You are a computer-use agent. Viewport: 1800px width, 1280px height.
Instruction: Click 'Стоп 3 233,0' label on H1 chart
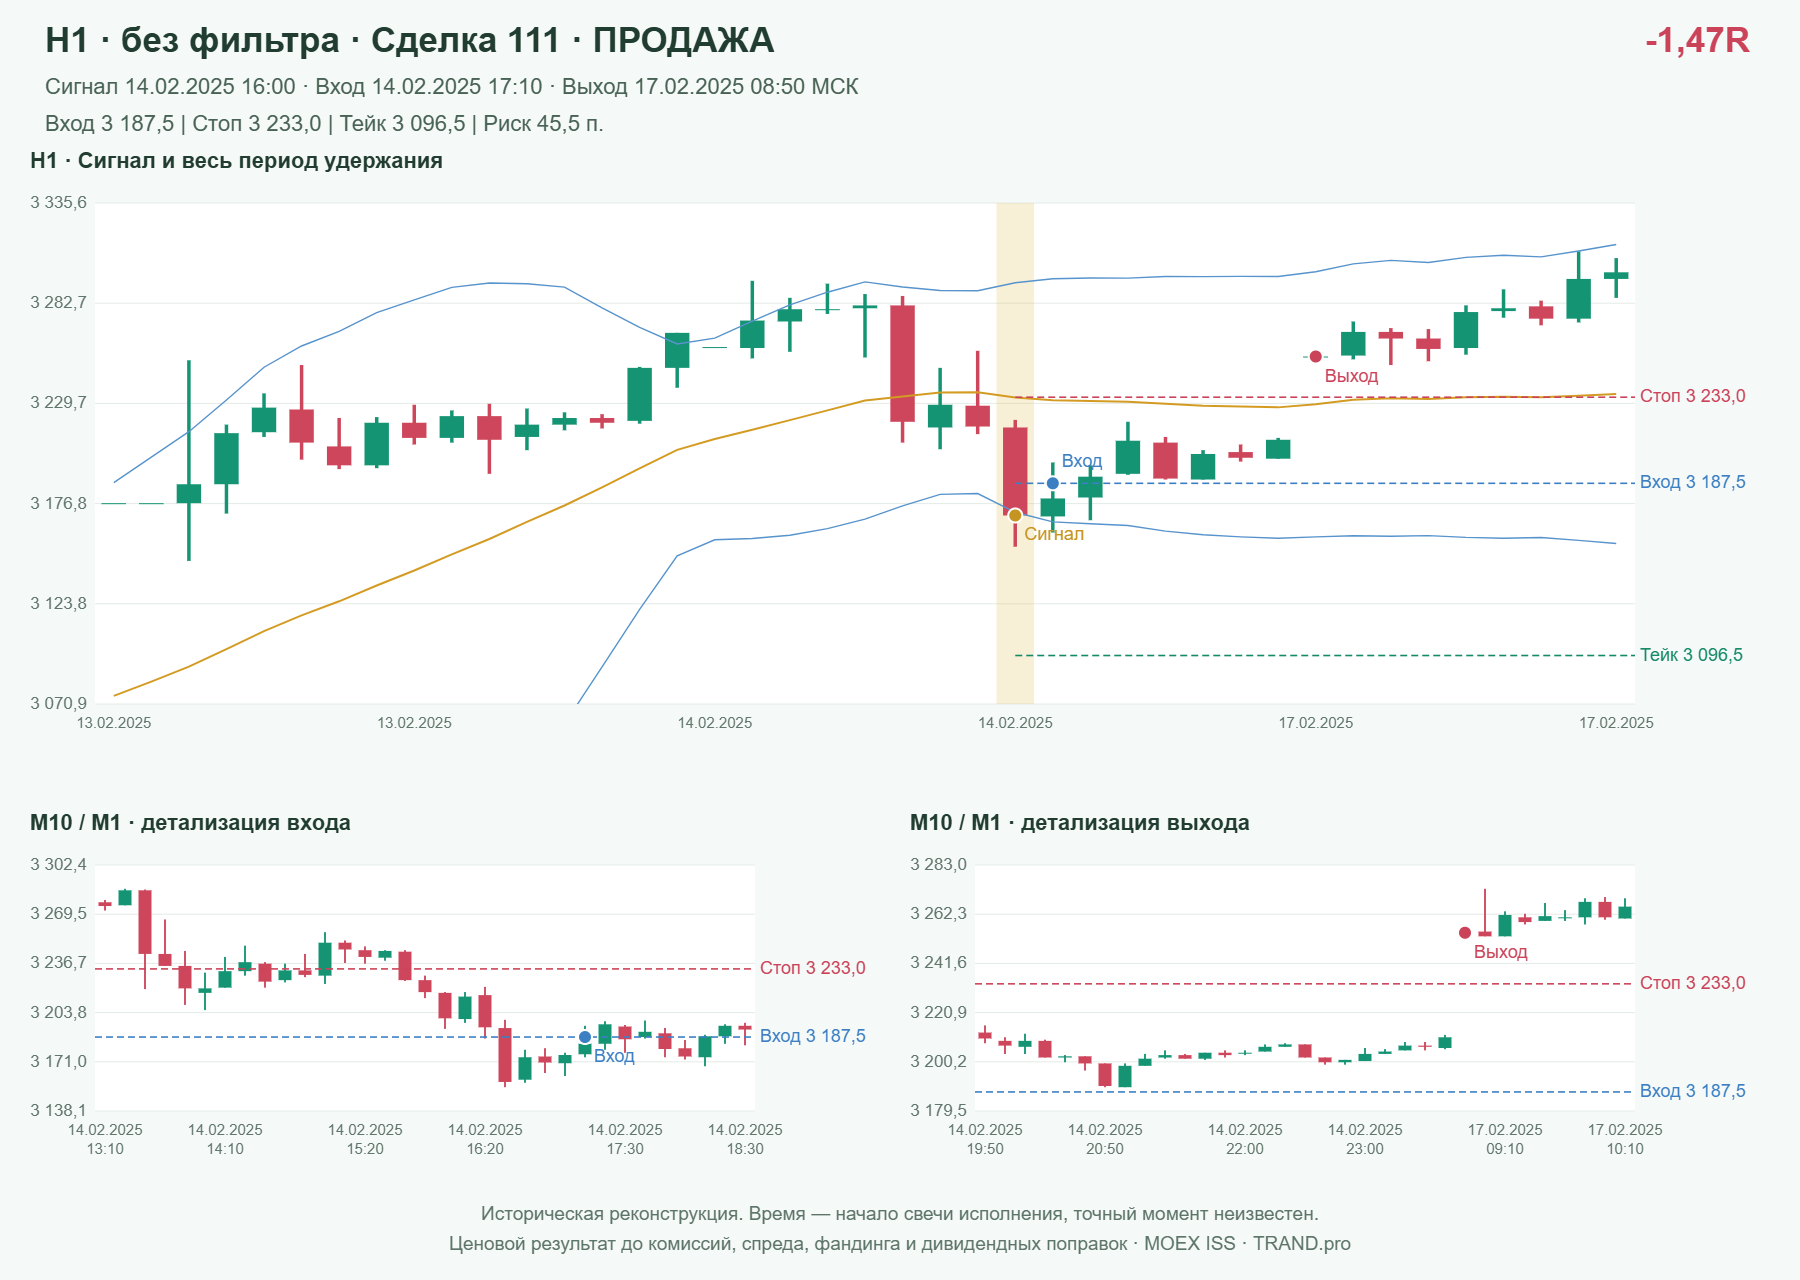1692,396
